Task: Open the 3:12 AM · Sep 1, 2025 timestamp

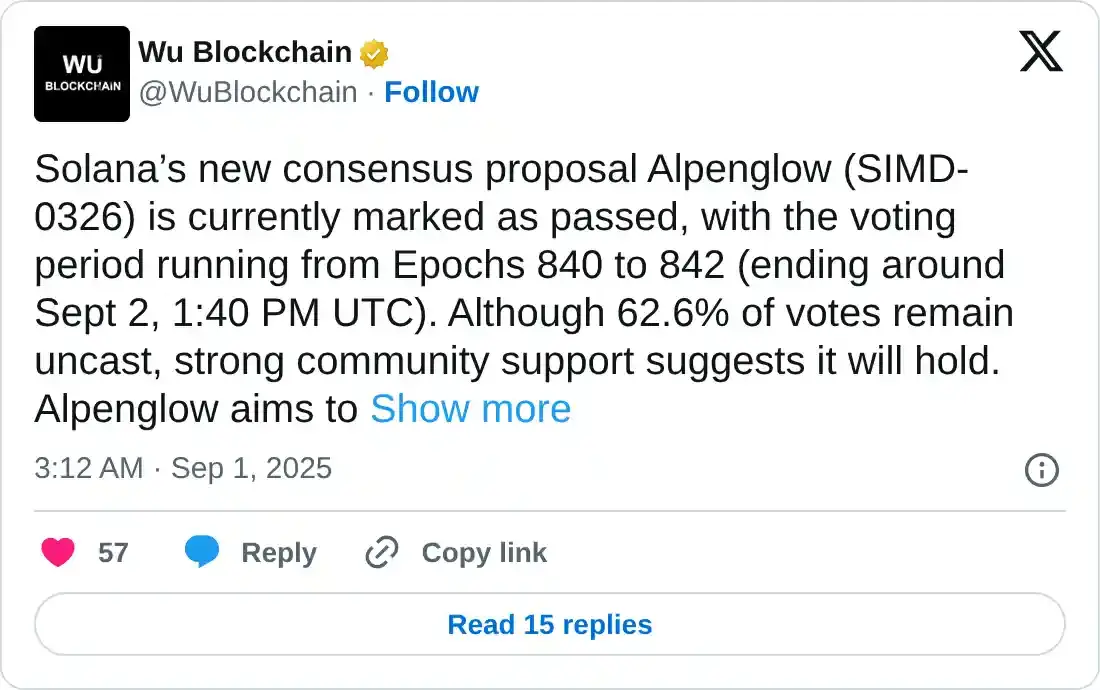Action: pyautogui.click(x=183, y=468)
